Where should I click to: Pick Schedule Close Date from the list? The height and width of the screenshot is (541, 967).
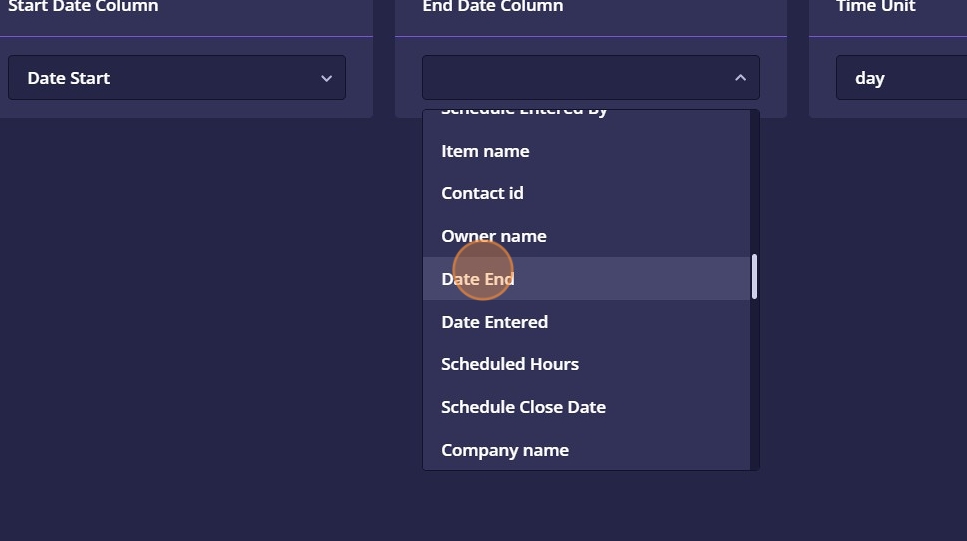pyautogui.click(x=523, y=407)
